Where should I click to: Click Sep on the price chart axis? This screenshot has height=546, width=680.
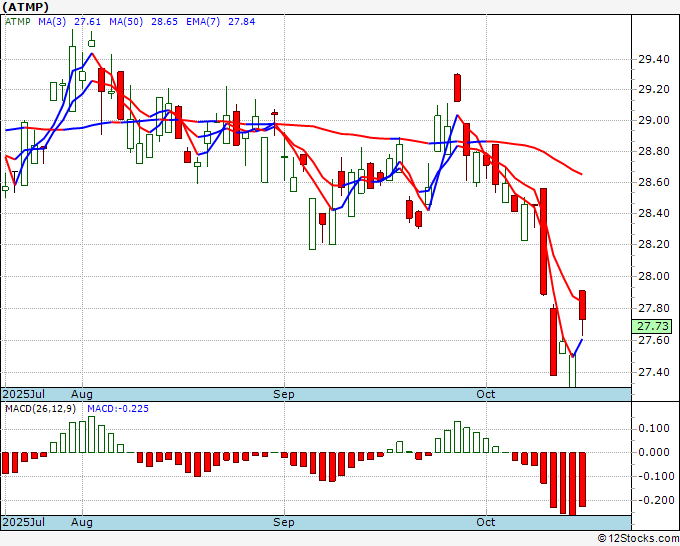point(284,394)
